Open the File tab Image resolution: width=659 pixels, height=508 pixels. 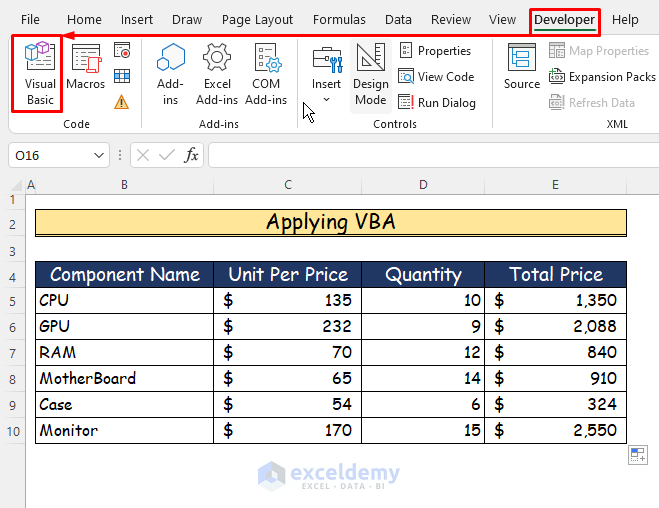tap(30, 20)
